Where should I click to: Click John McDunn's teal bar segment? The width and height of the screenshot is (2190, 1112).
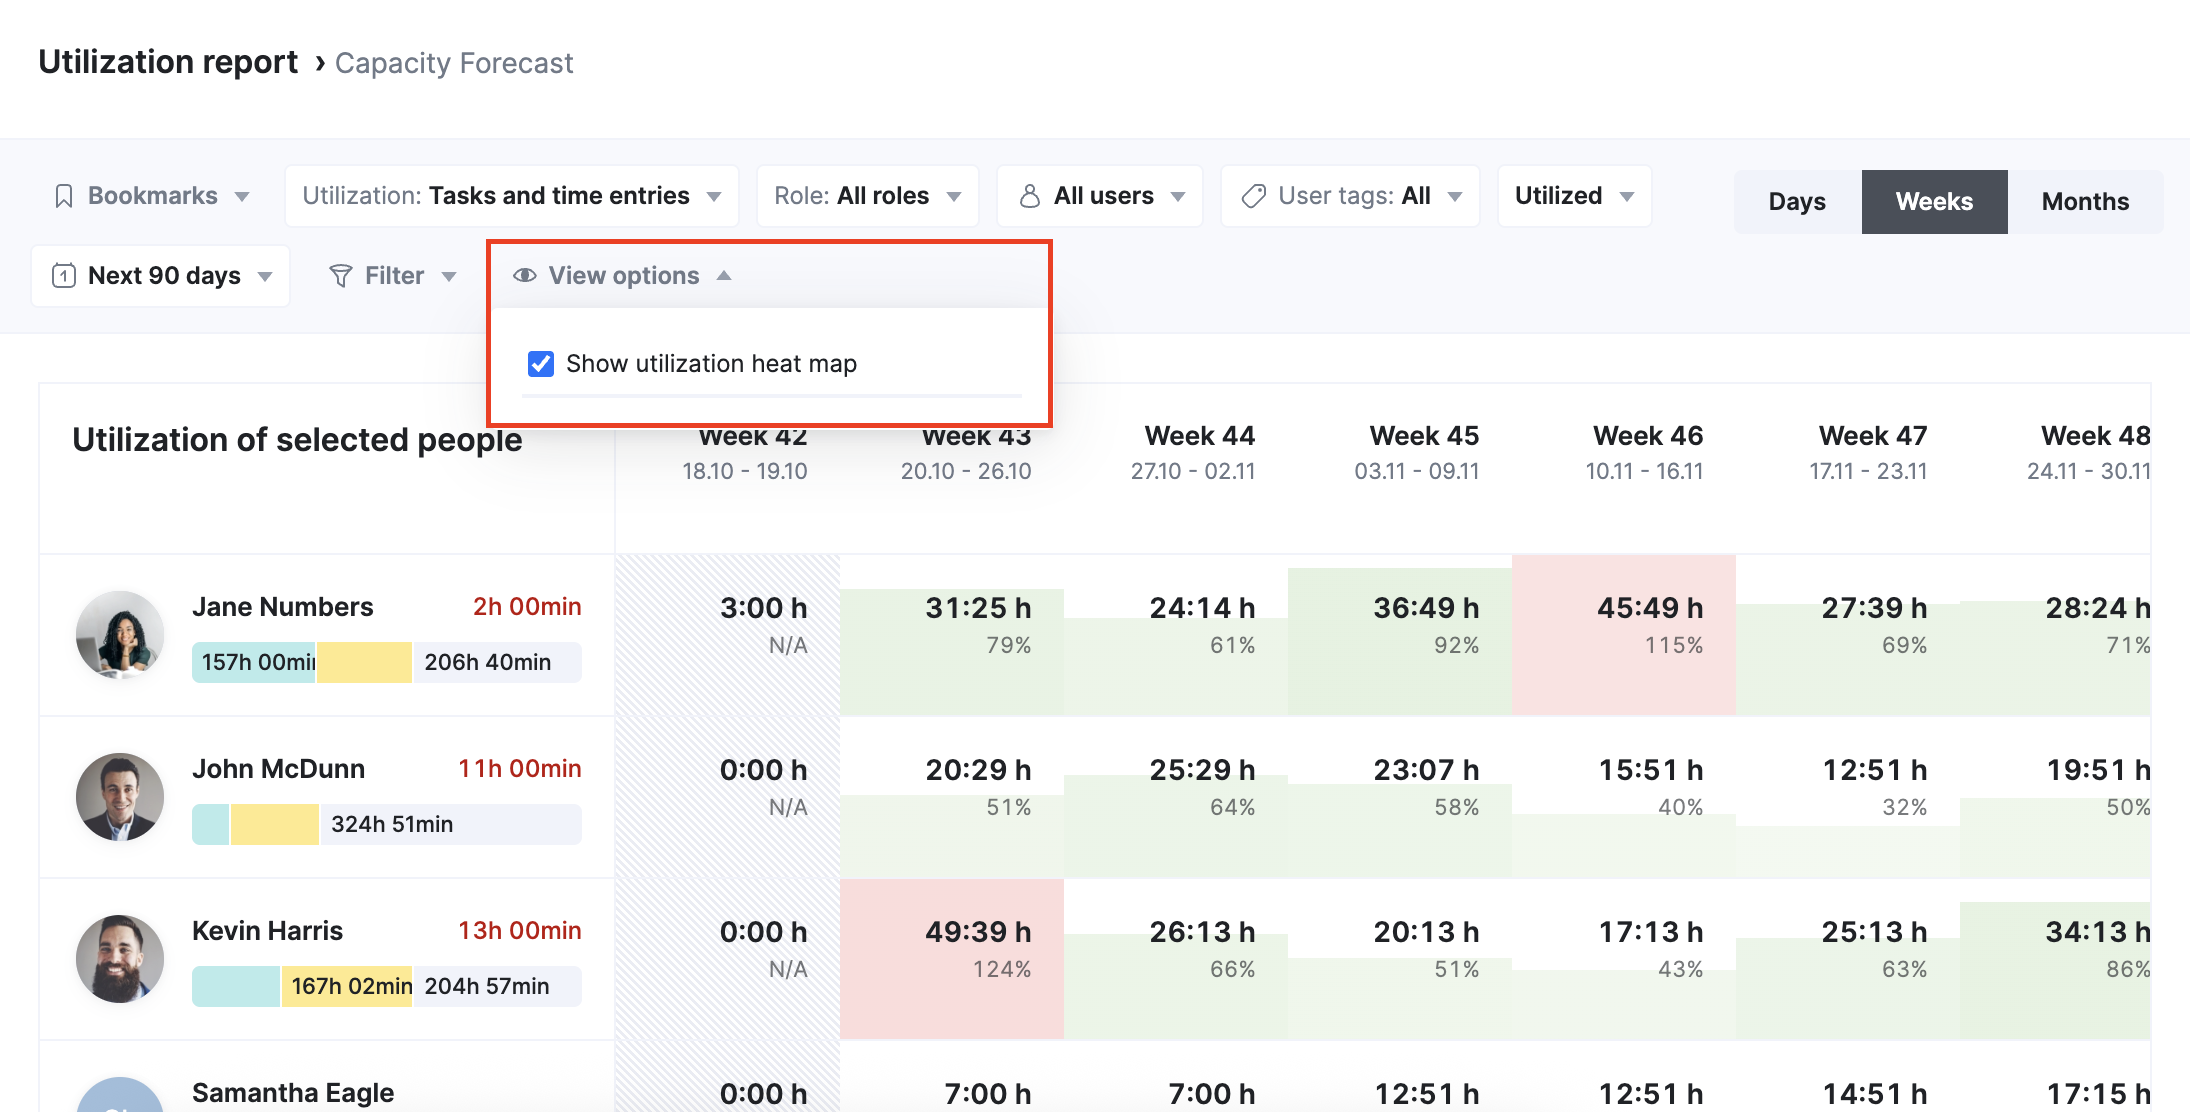[210, 825]
